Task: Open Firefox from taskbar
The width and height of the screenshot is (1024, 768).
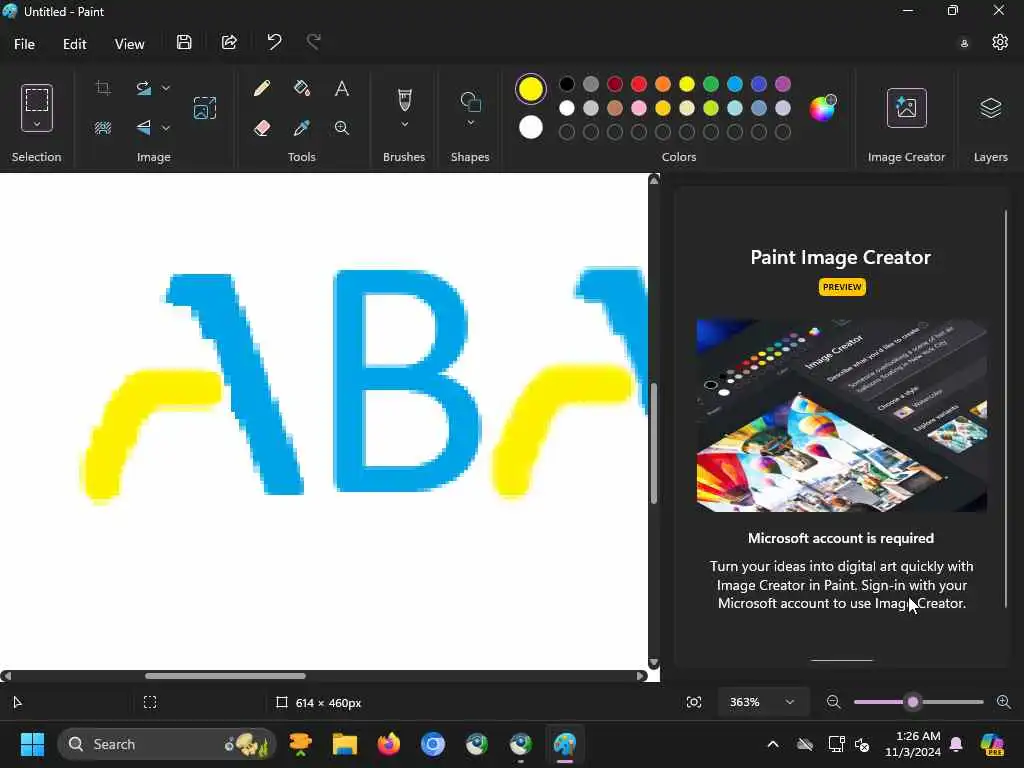Action: 389,744
